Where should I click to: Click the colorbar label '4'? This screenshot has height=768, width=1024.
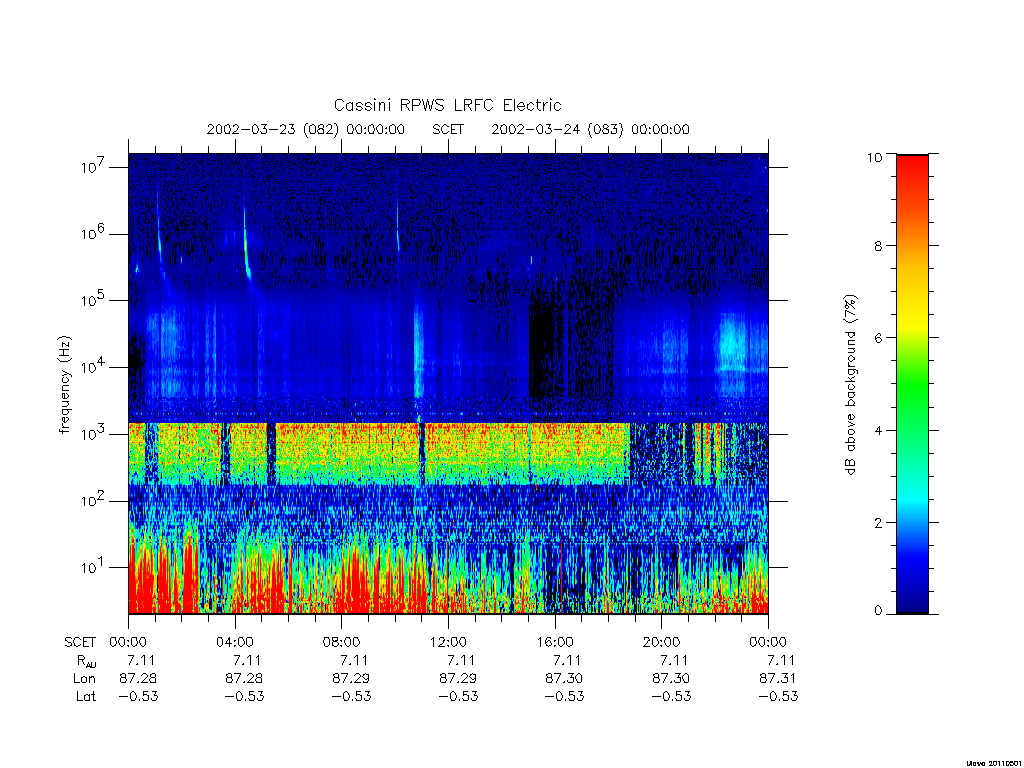[x=878, y=430]
